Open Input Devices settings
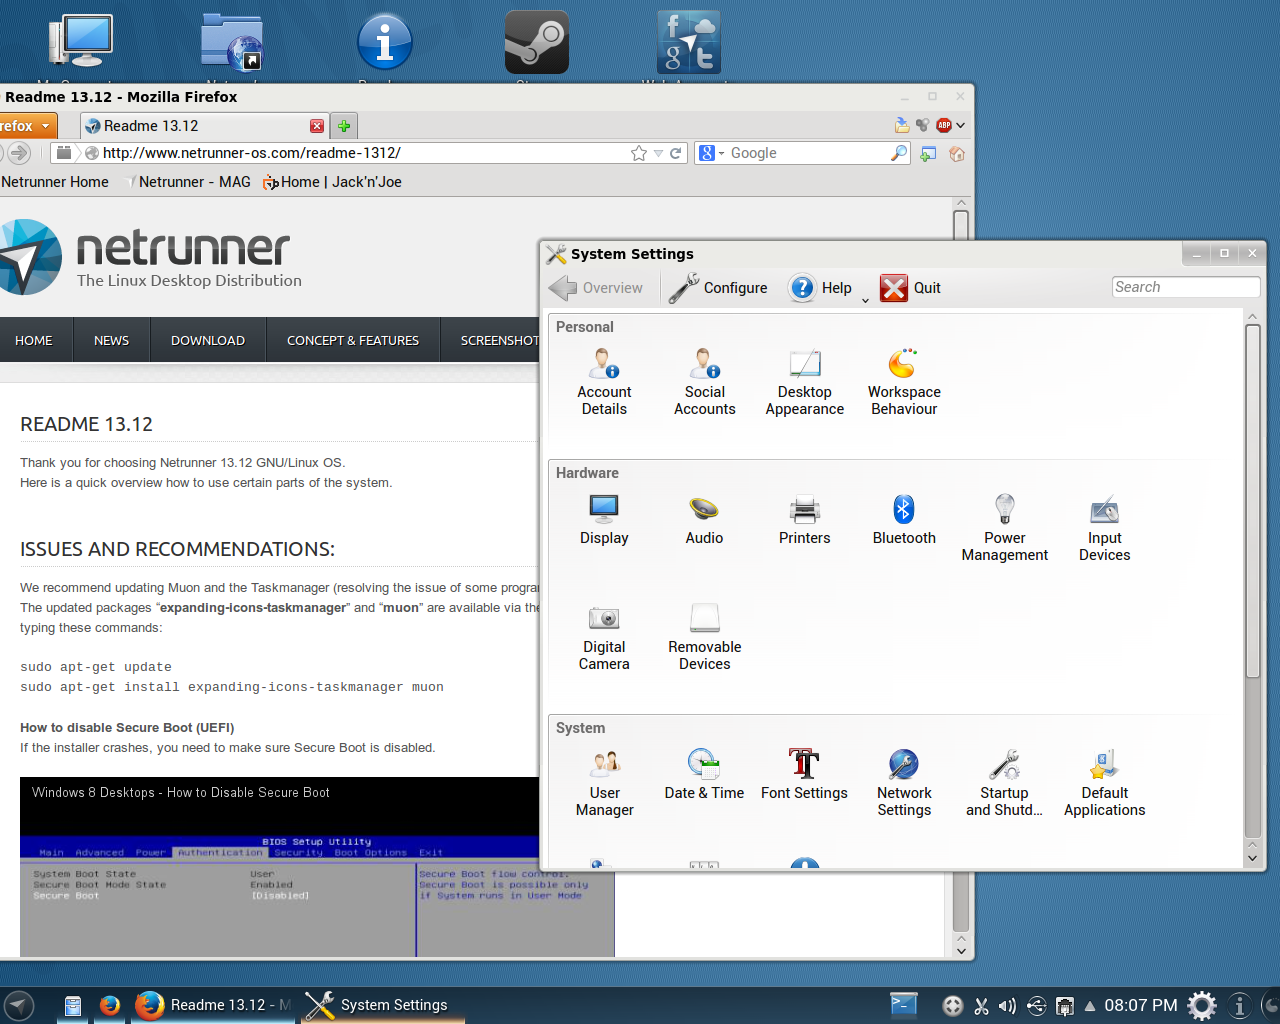Image resolution: width=1280 pixels, height=1024 pixels. click(x=1104, y=528)
